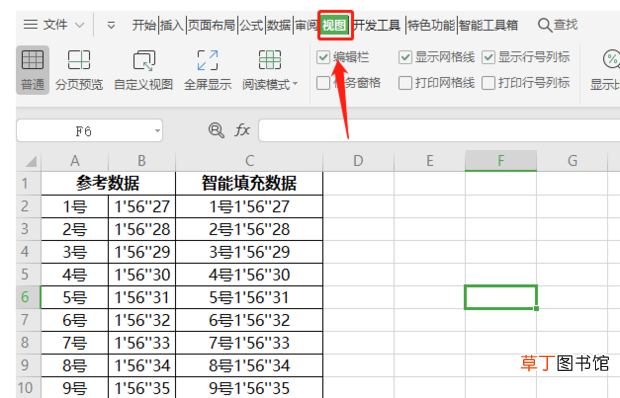Image resolution: width=620 pixels, height=398 pixels.
Task: Open the 插入 ribbon tab
Action: [172, 25]
